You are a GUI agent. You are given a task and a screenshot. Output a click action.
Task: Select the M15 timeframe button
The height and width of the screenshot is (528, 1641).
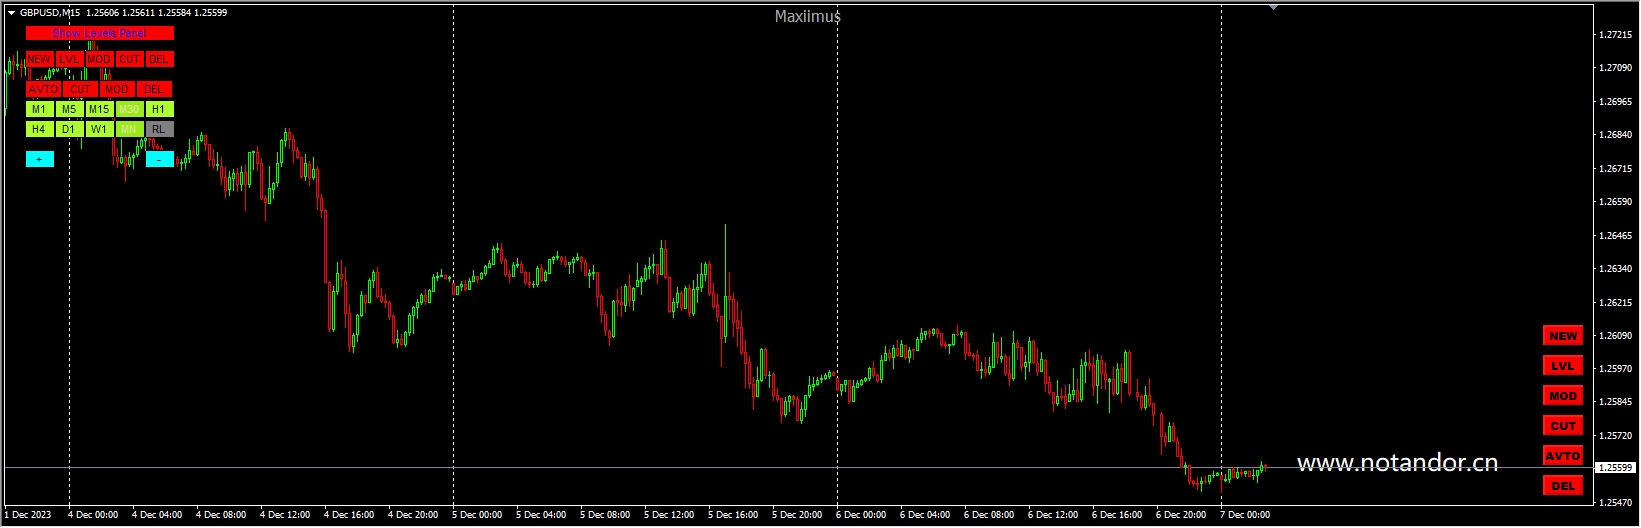(x=99, y=109)
